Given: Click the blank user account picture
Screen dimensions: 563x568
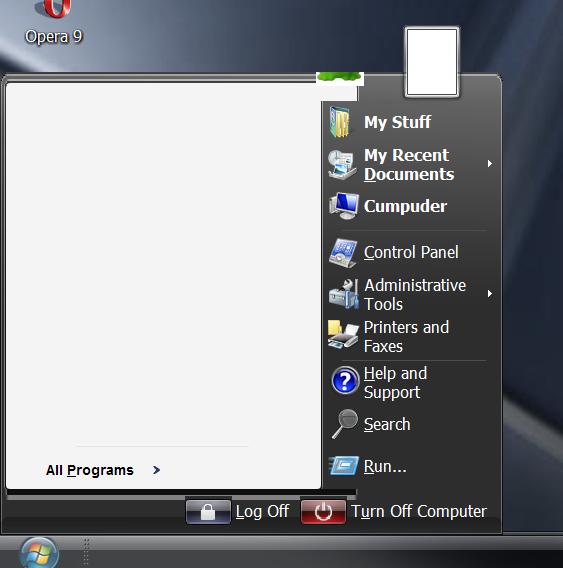Looking at the screenshot, I should [x=431, y=63].
